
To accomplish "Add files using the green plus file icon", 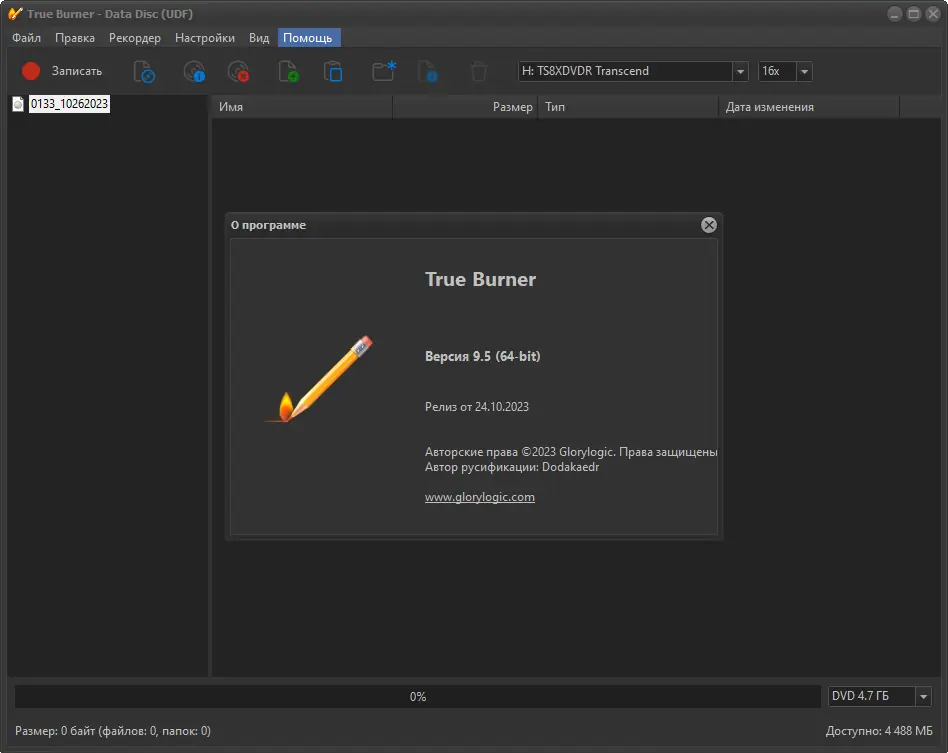I will click(288, 71).
